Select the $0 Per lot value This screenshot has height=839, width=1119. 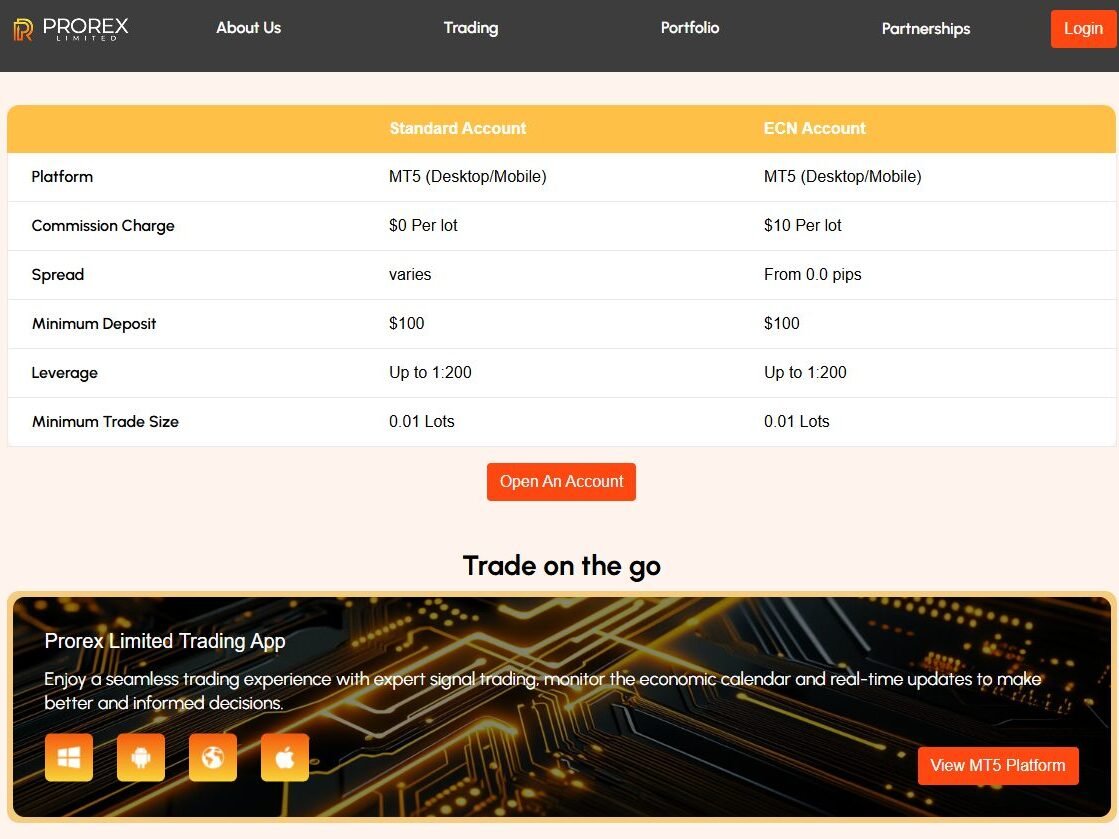(x=423, y=225)
